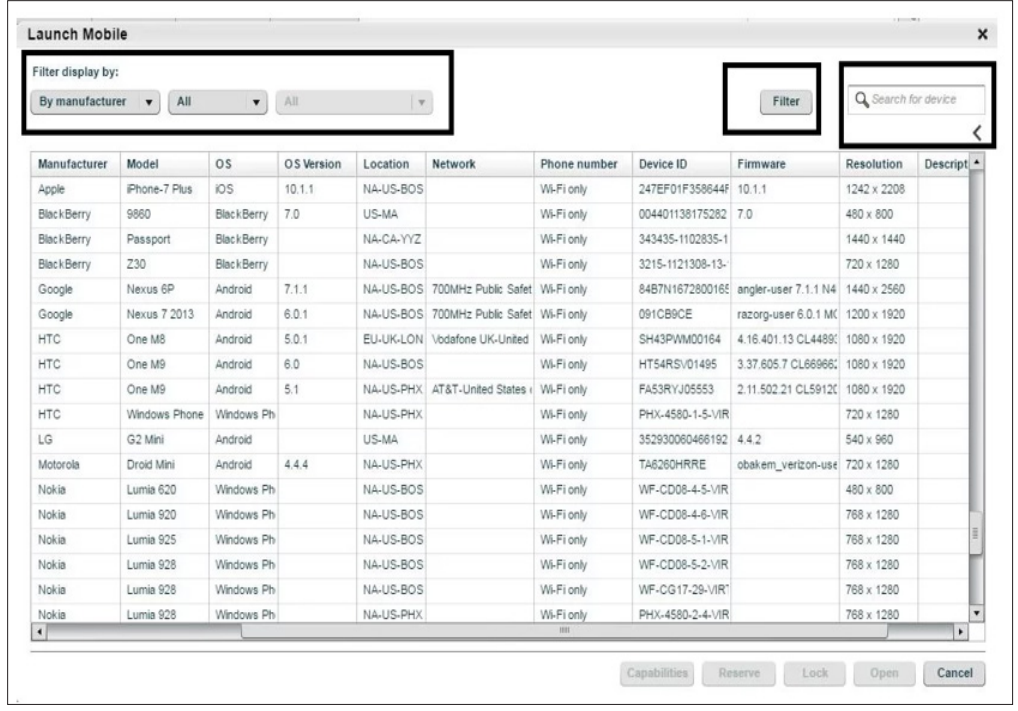The image size is (1018, 711).
Task: Click the Location column header
Action: (391, 164)
